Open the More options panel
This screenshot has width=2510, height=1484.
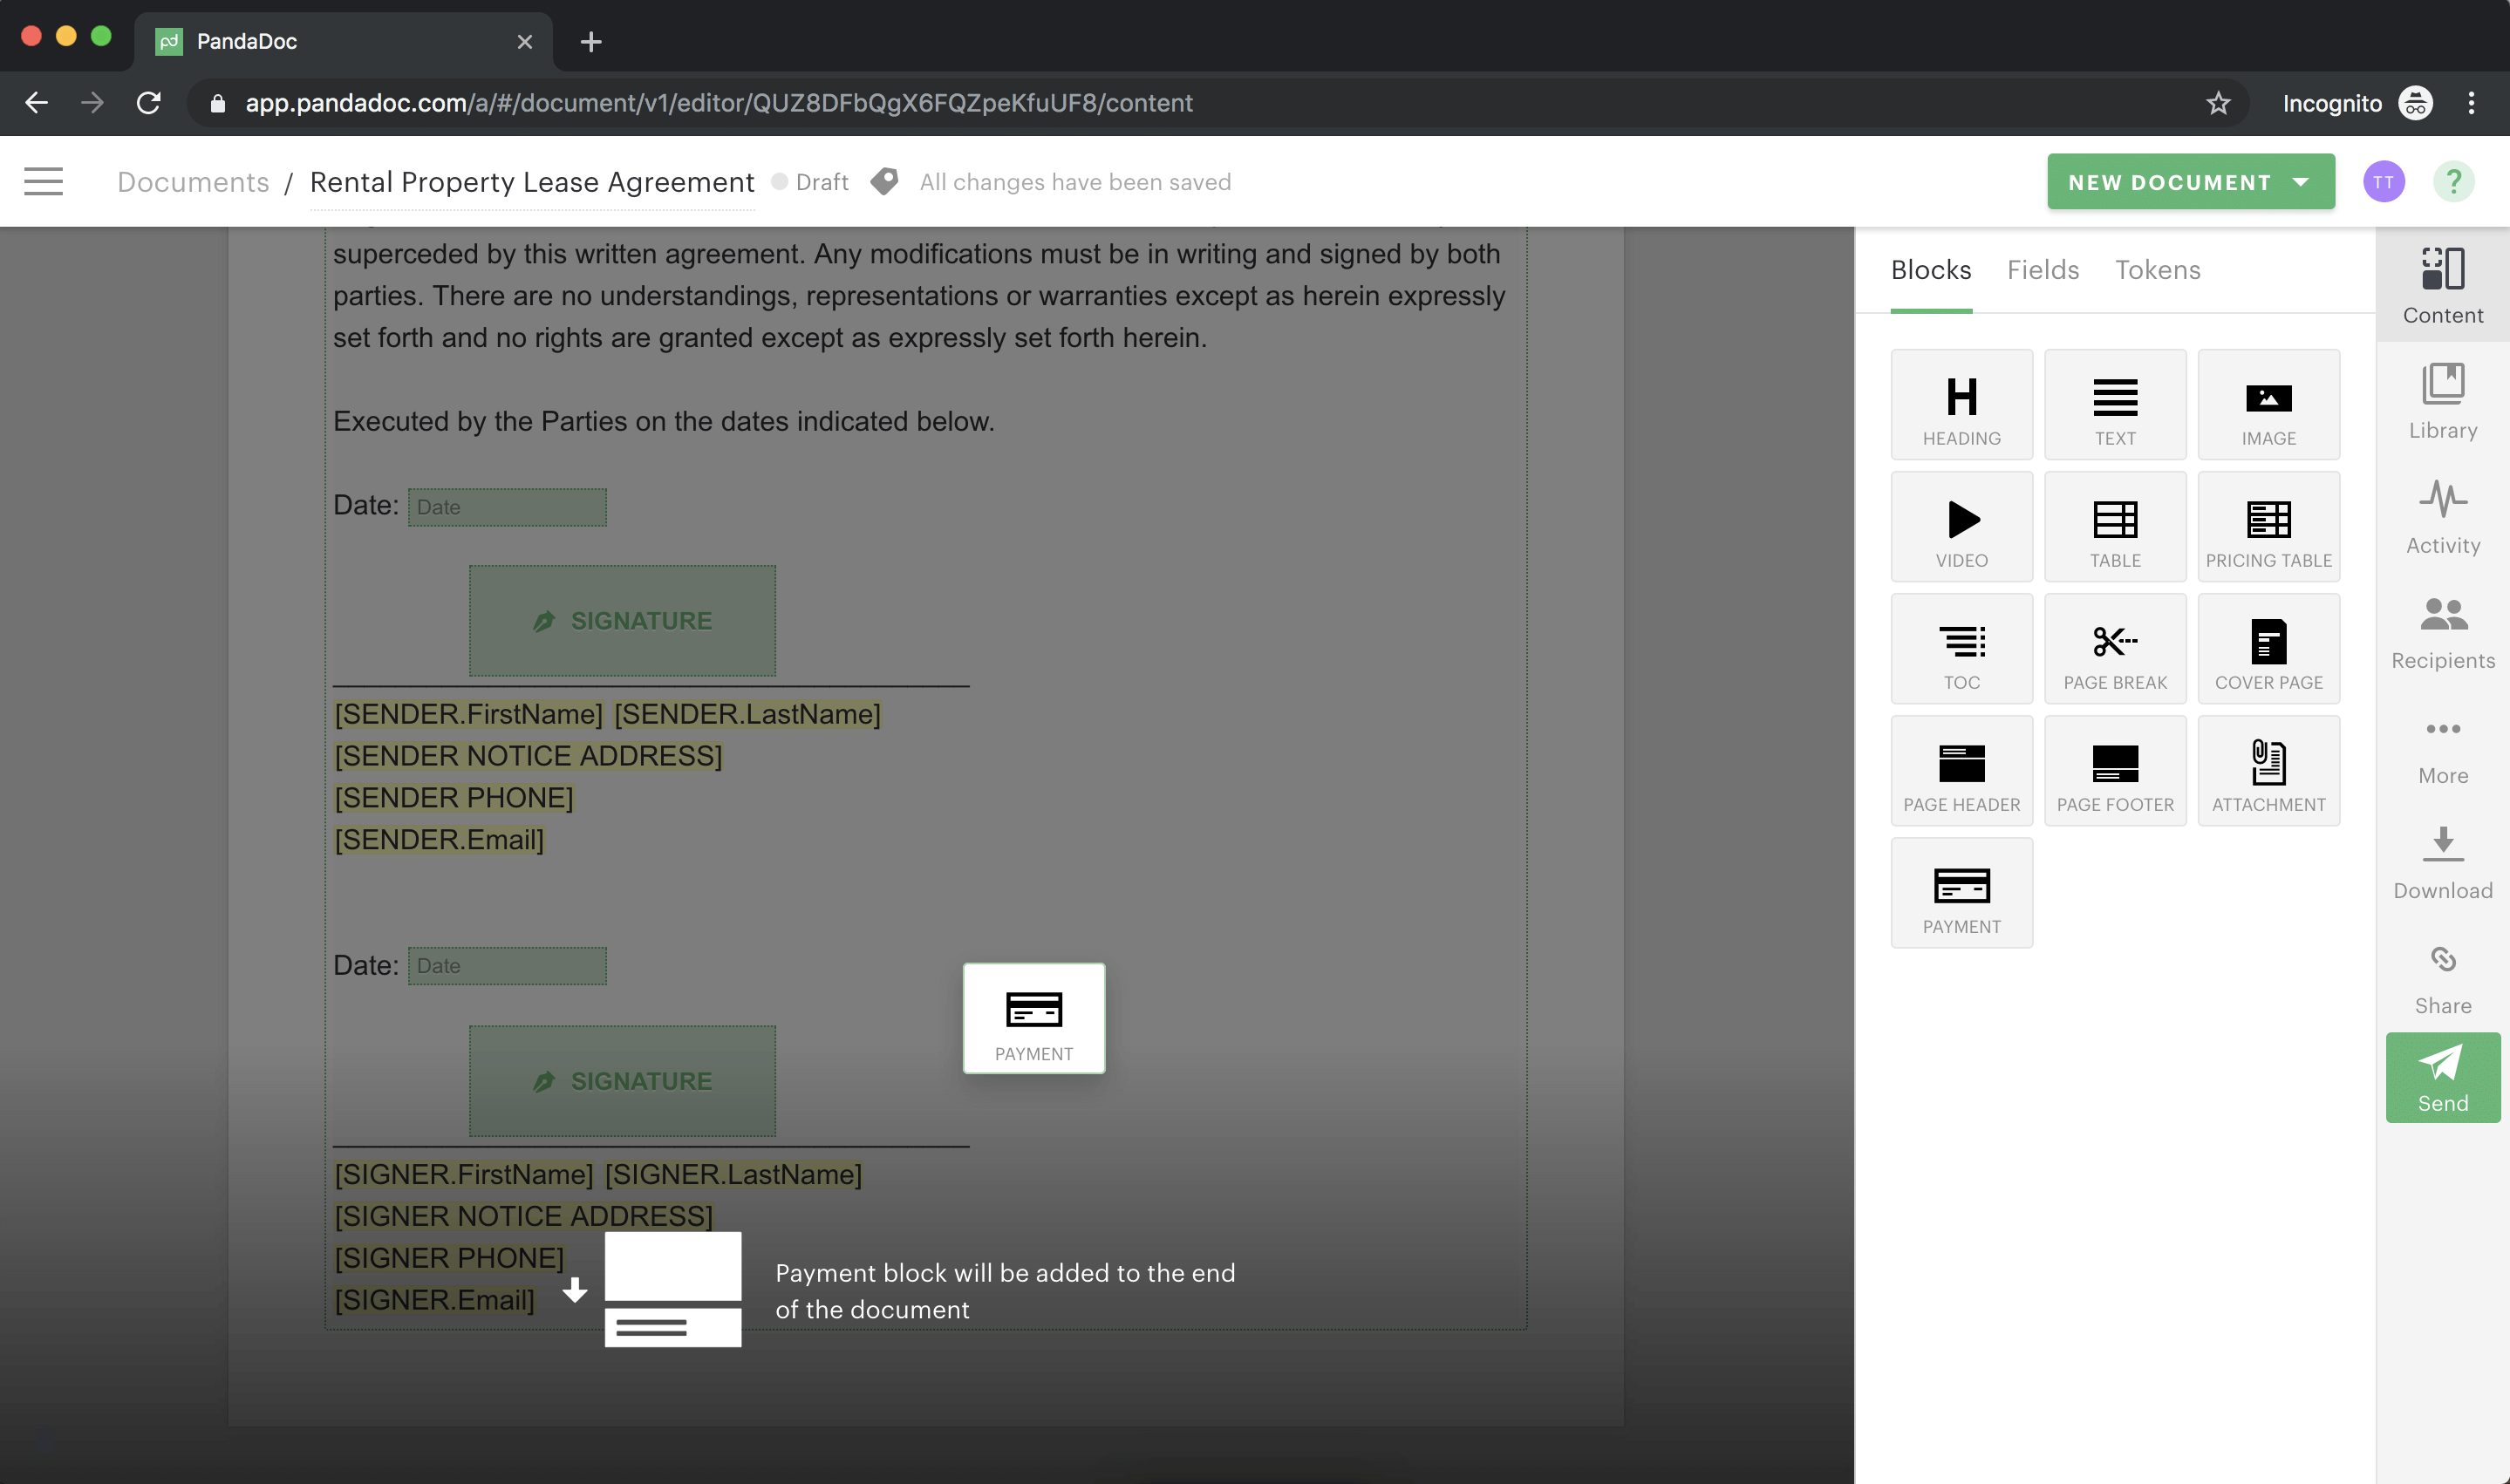click(2443, 744)
